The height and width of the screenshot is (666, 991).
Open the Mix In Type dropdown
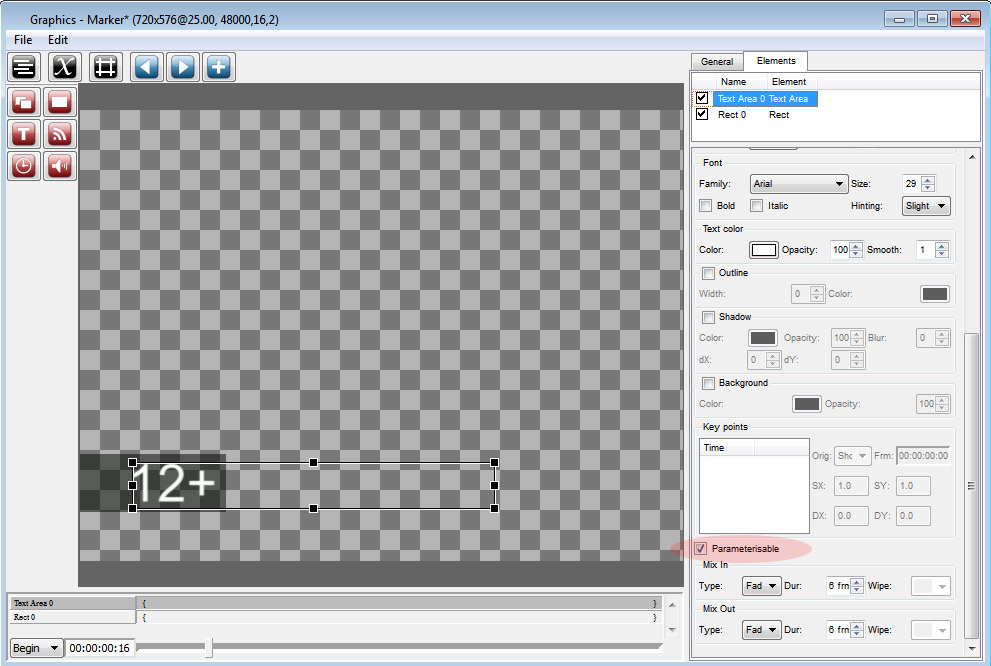762,586
